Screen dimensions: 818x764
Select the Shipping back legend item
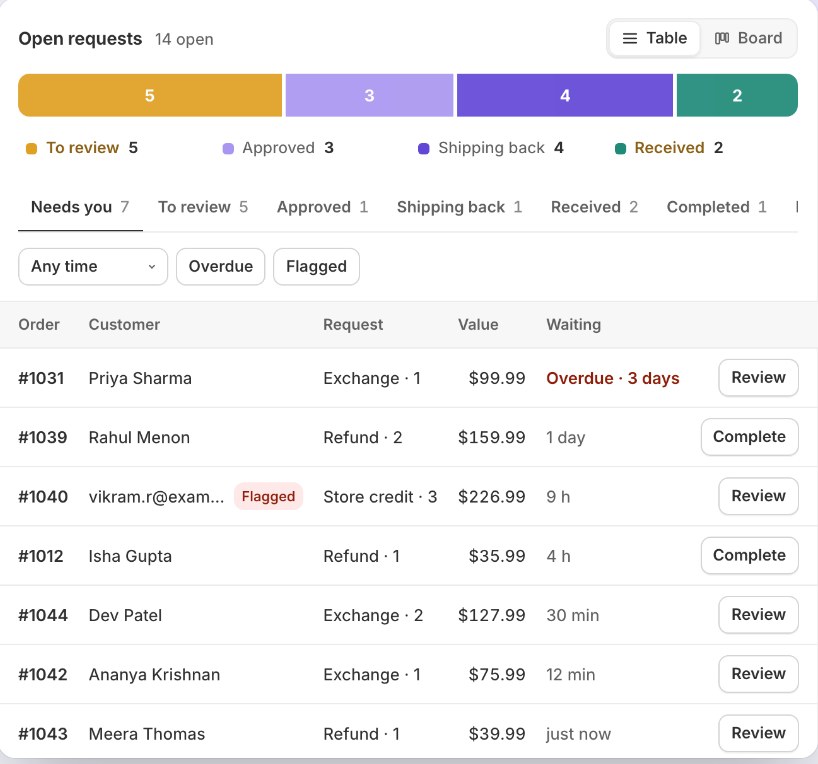491,148
